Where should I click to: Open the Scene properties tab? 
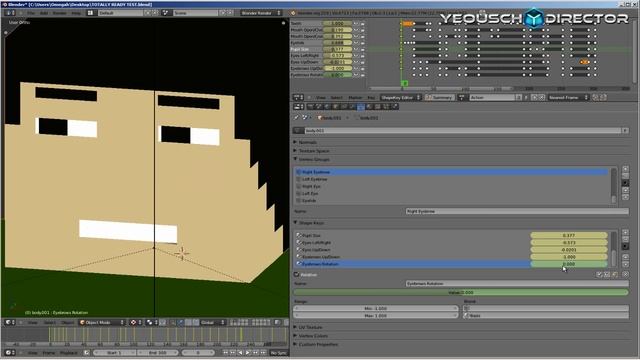tap(319, 107)
